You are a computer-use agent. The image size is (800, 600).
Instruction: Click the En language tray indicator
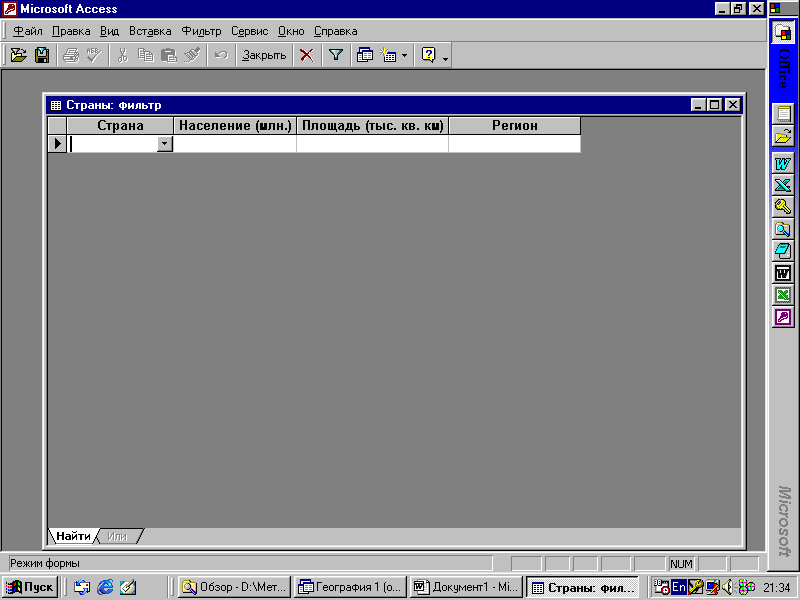679,587
